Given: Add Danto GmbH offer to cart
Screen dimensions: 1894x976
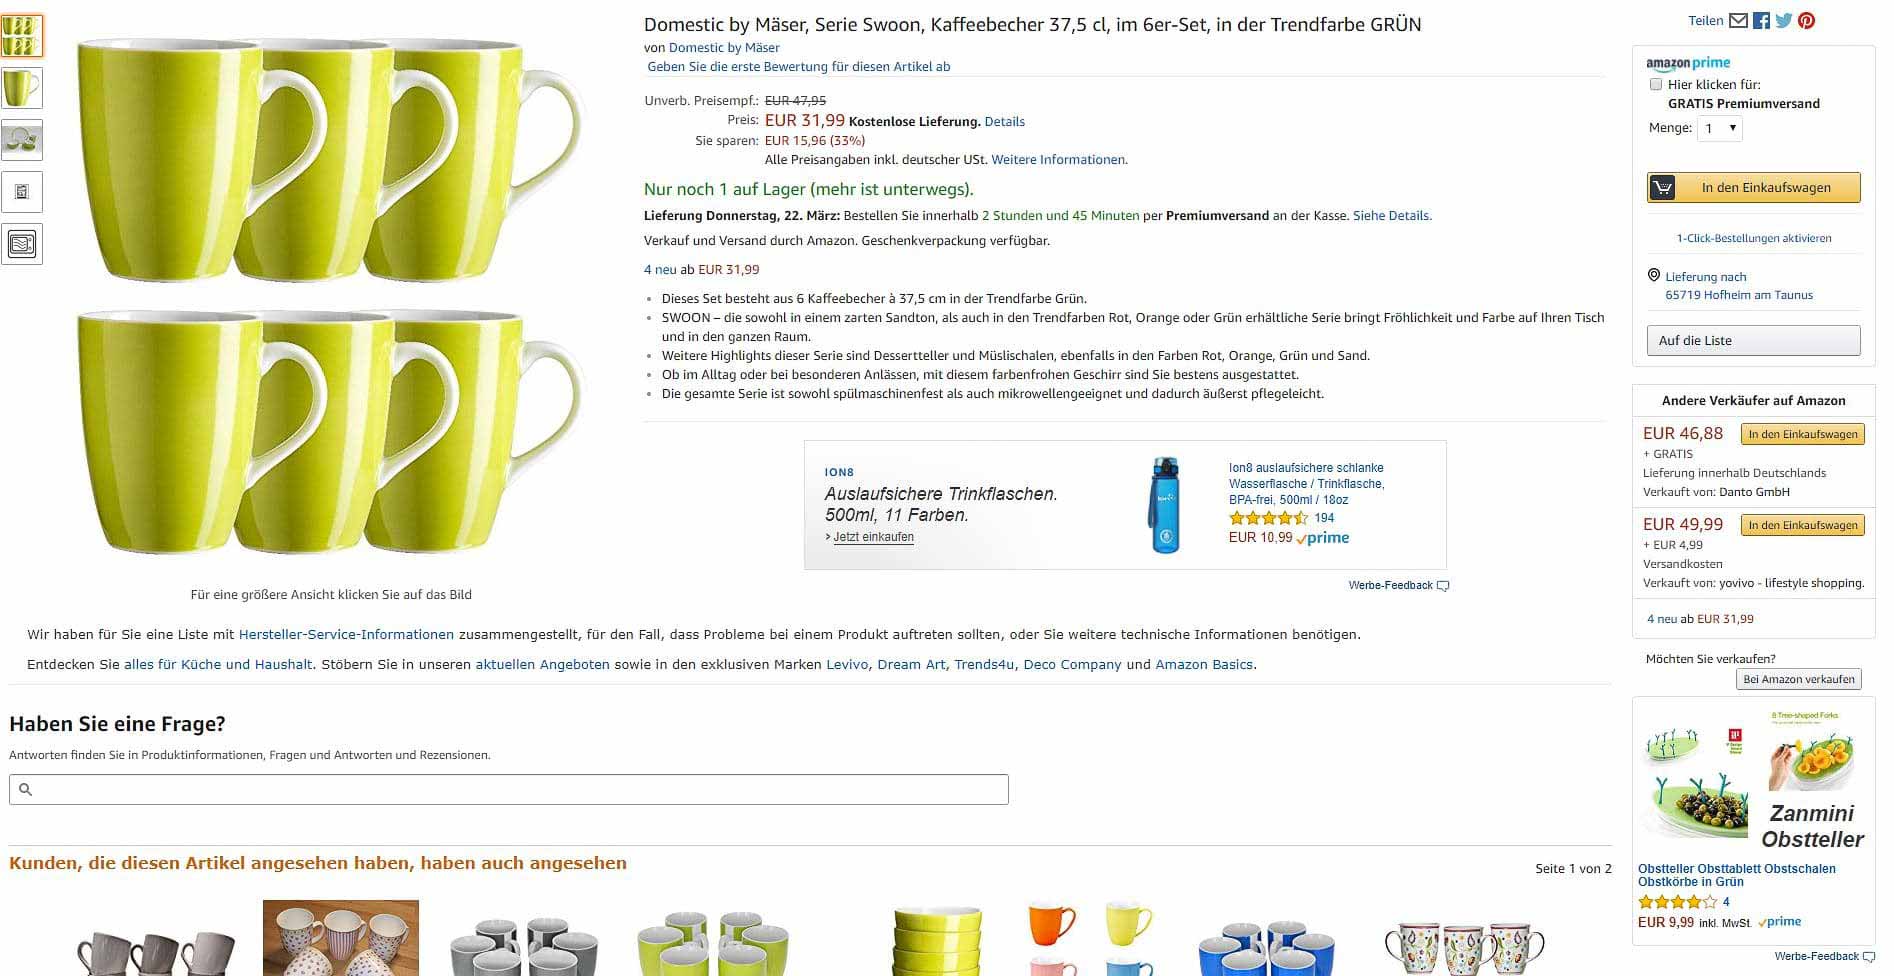Looking at the screenshot, I should click(1803, 434).
